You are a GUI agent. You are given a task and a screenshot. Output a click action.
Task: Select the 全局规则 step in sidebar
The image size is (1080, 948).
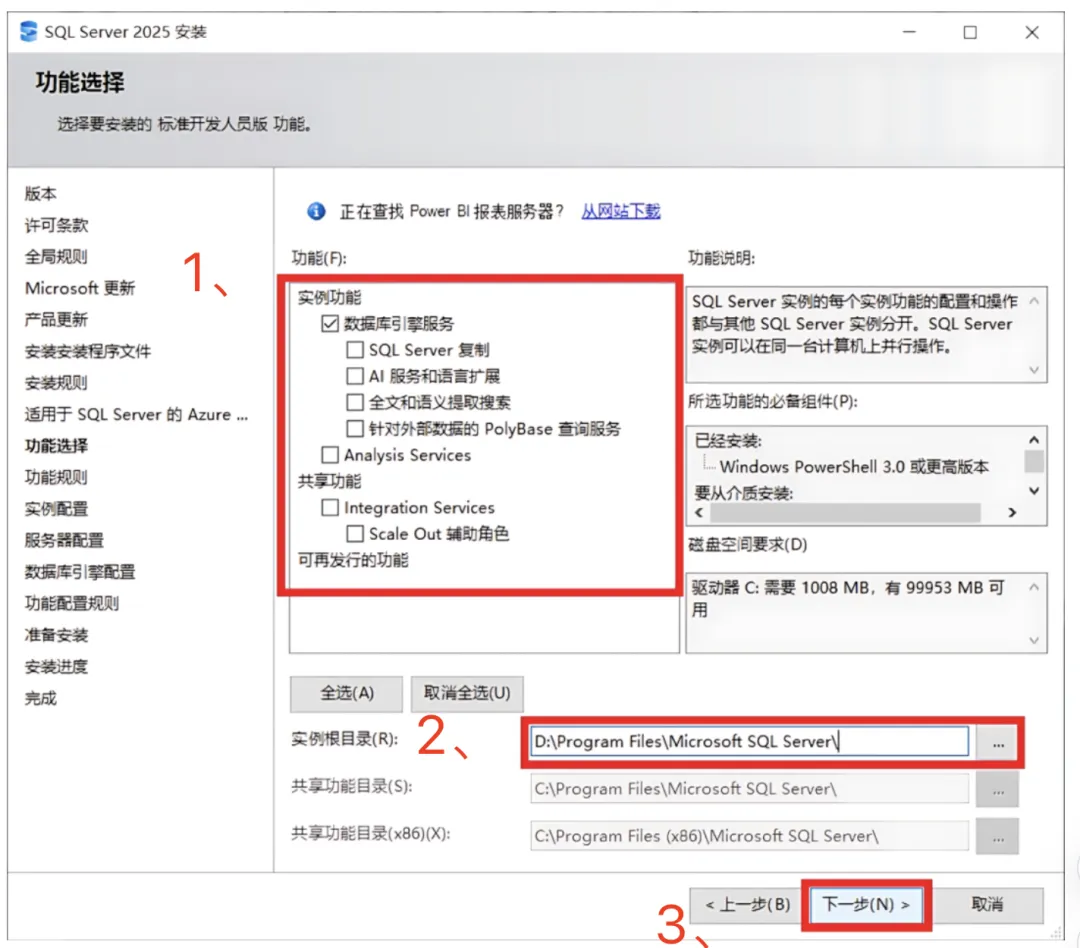(x=56, y=257)
